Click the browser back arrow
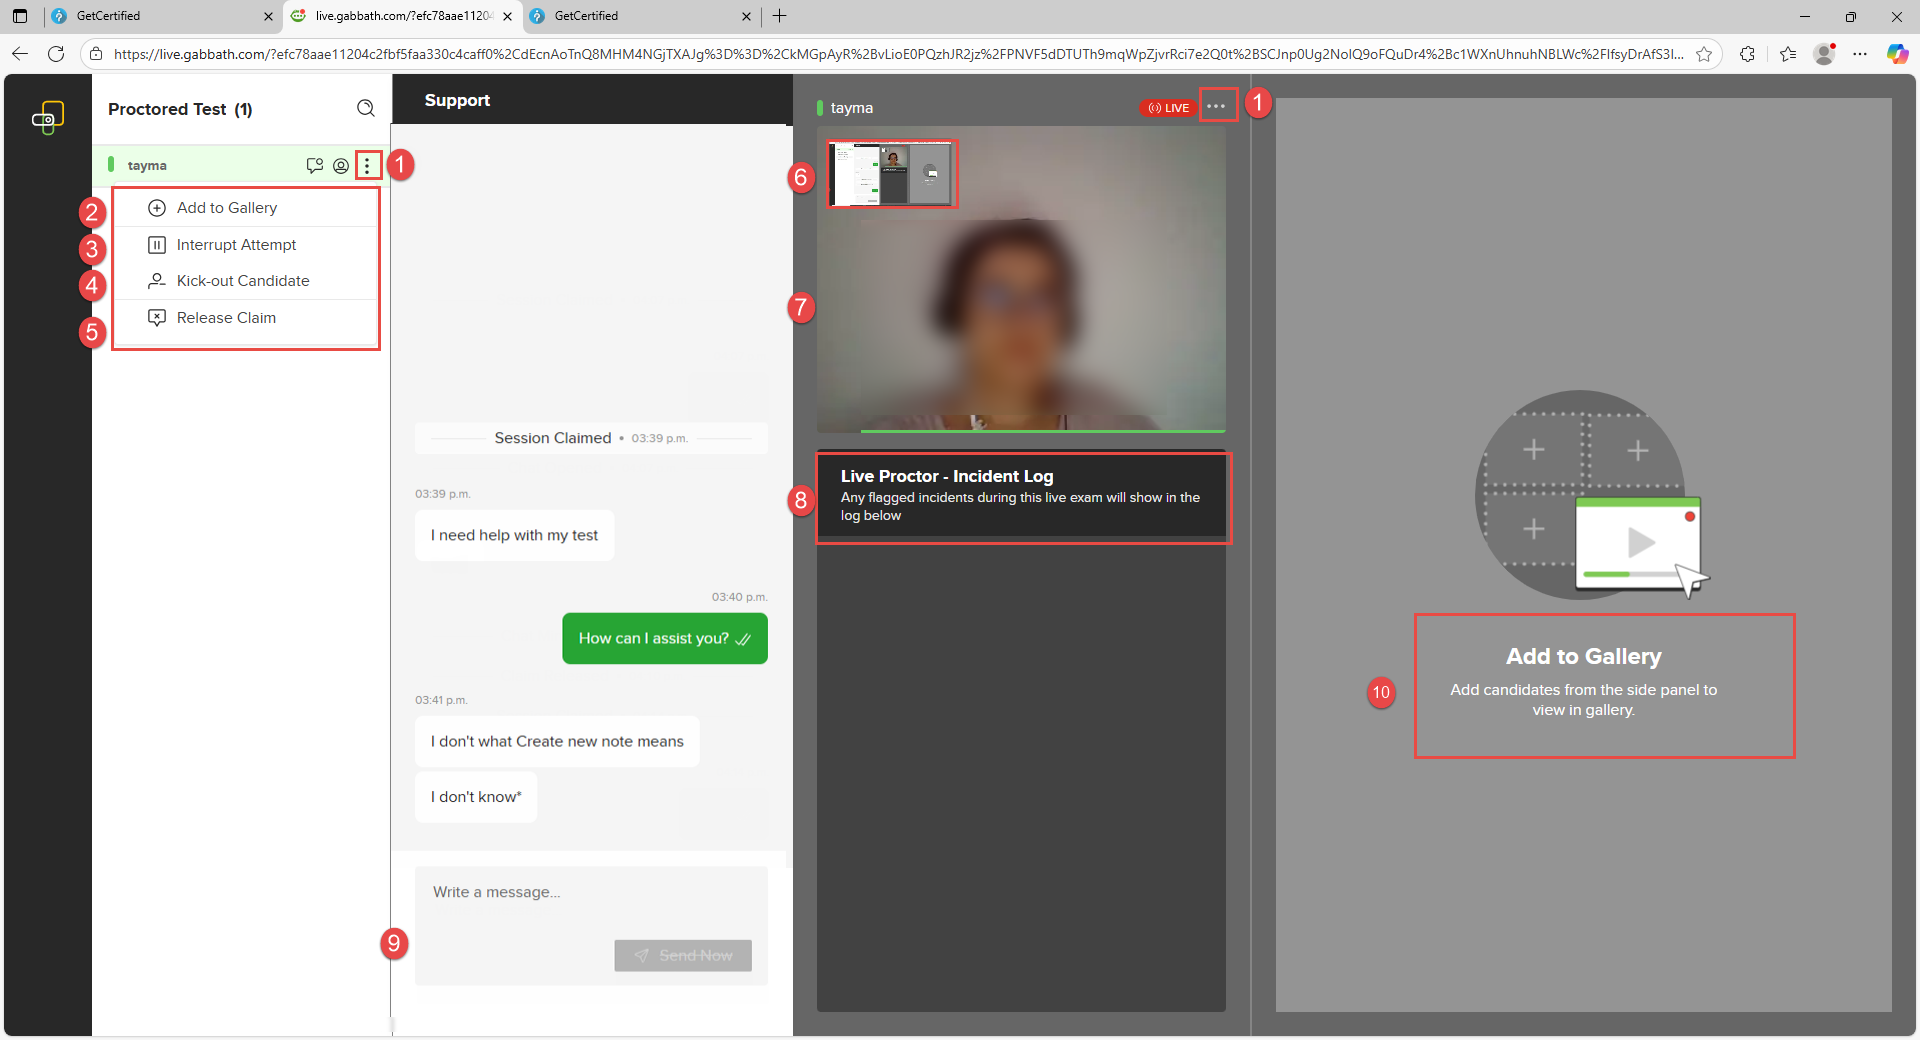1920x1040 pixels. point(20,54)
